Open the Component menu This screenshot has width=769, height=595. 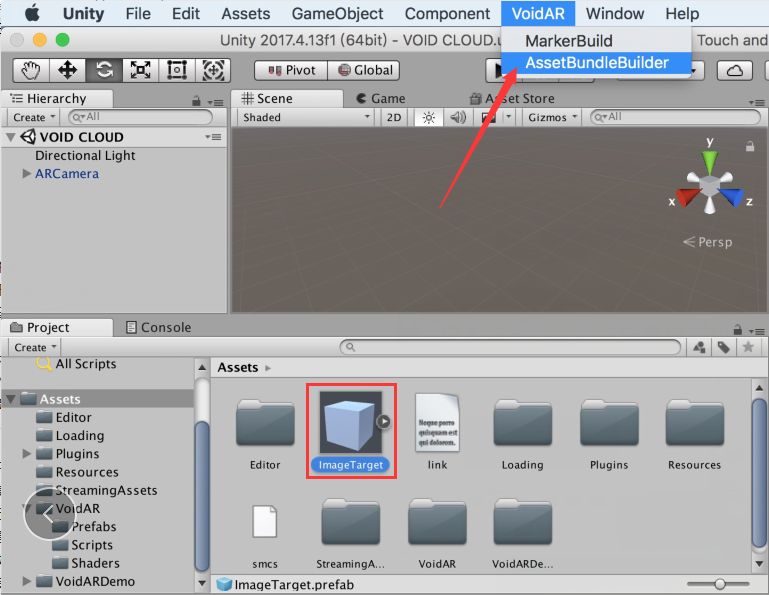click(447, 14)
